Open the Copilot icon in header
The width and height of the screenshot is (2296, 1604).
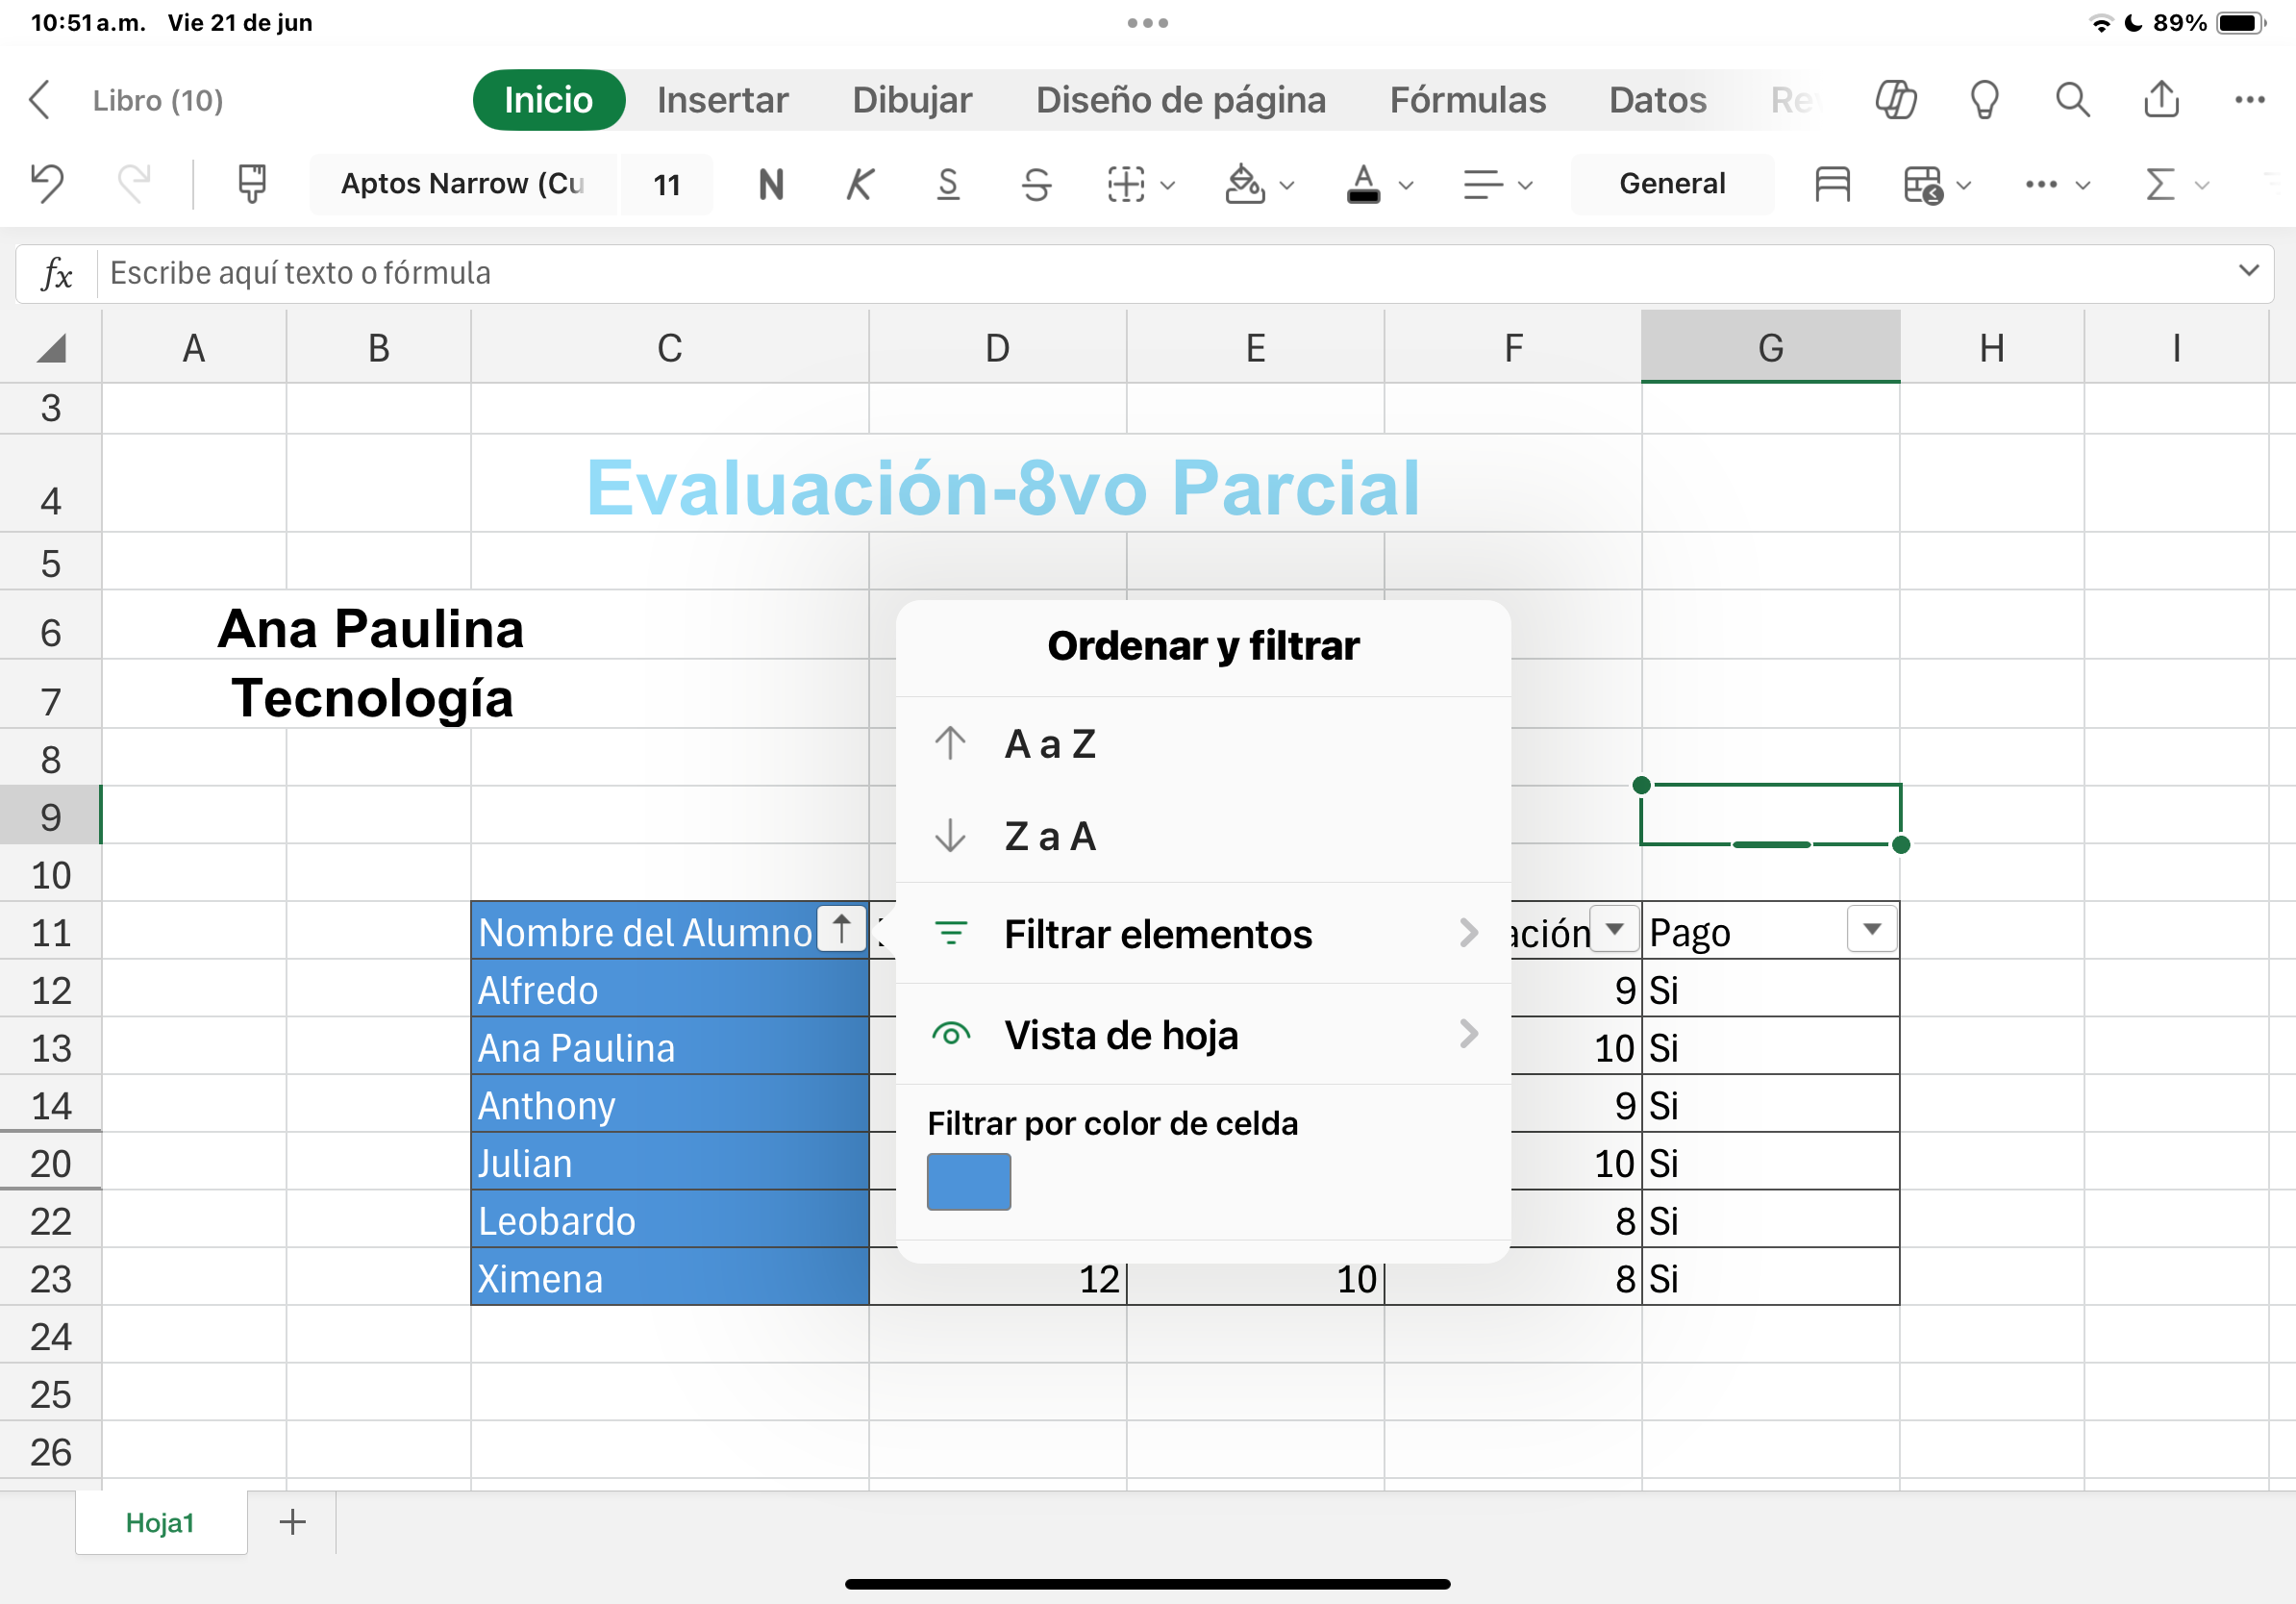coord(1895,100)
